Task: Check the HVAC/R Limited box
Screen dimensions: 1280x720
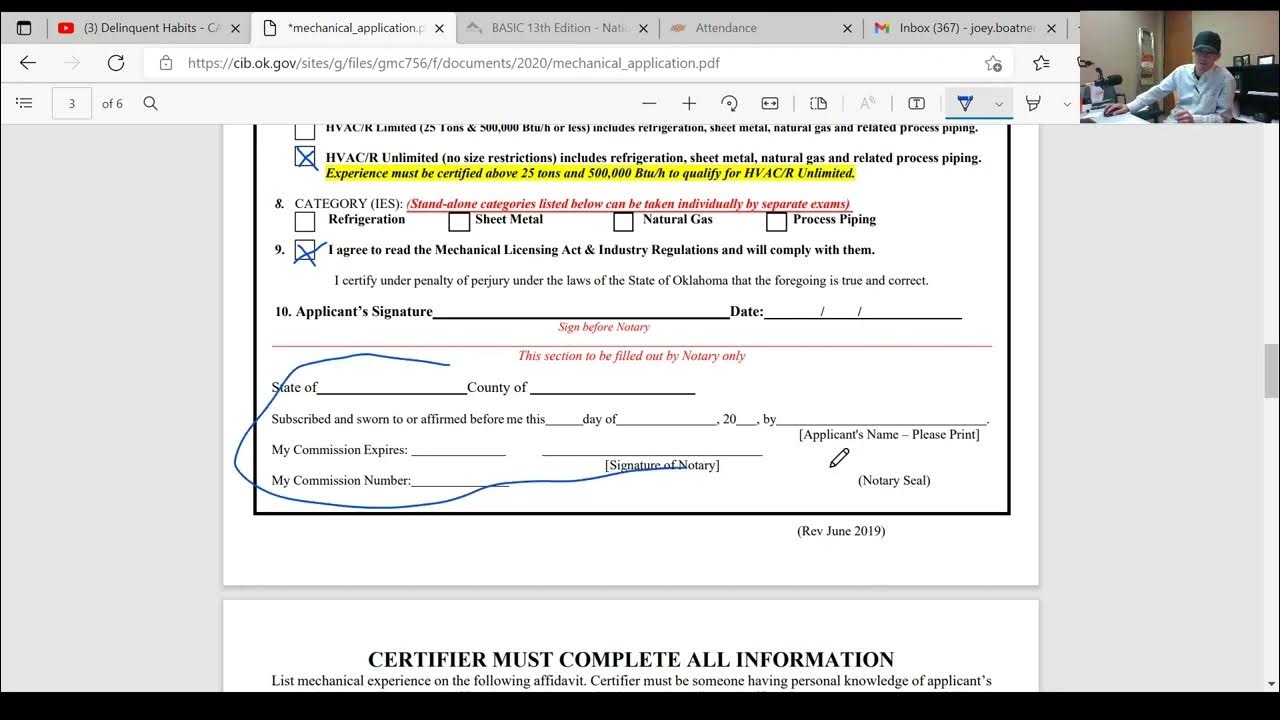Action: coord(305,130)
